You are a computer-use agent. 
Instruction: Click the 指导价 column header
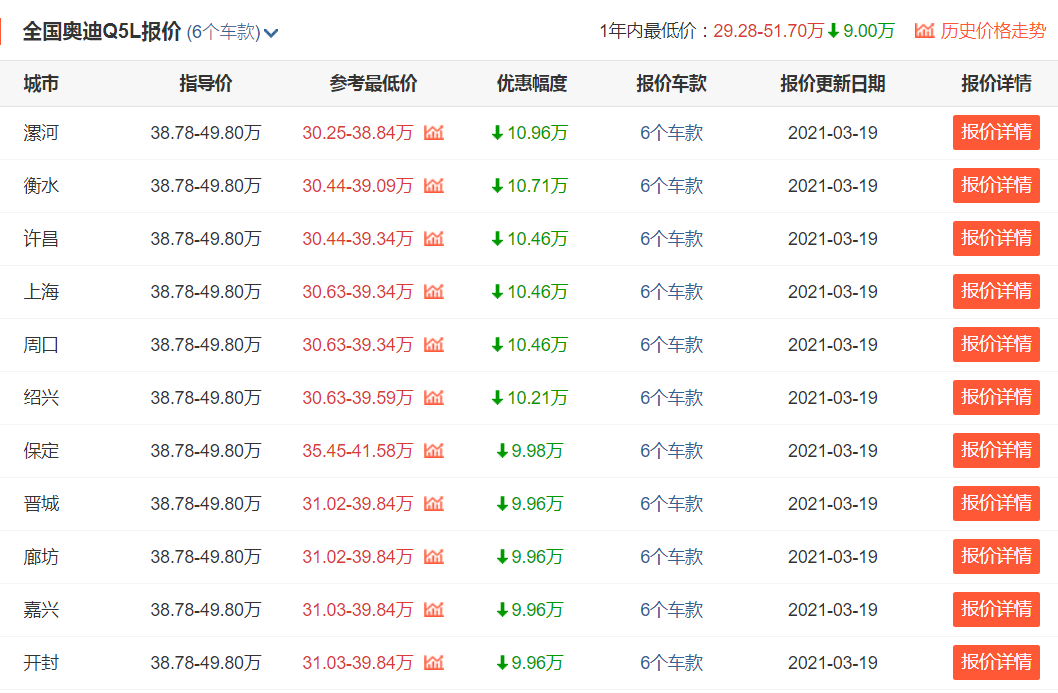pyautogui.click(x=206, y=83)
